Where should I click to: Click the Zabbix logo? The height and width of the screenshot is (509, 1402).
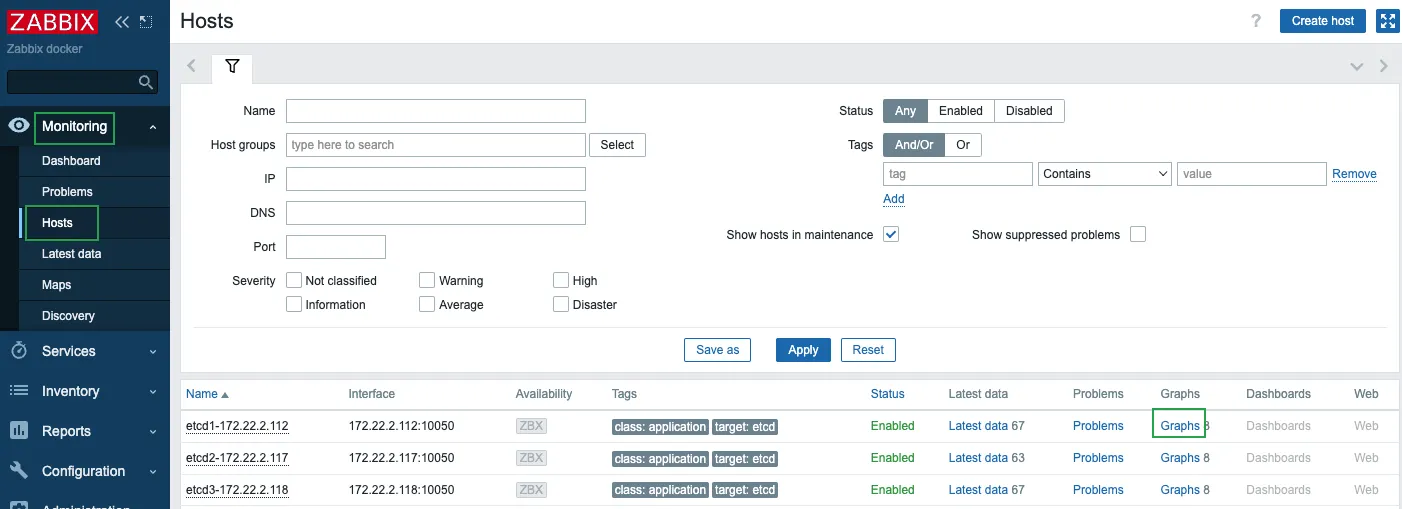(x=52, y=21)
